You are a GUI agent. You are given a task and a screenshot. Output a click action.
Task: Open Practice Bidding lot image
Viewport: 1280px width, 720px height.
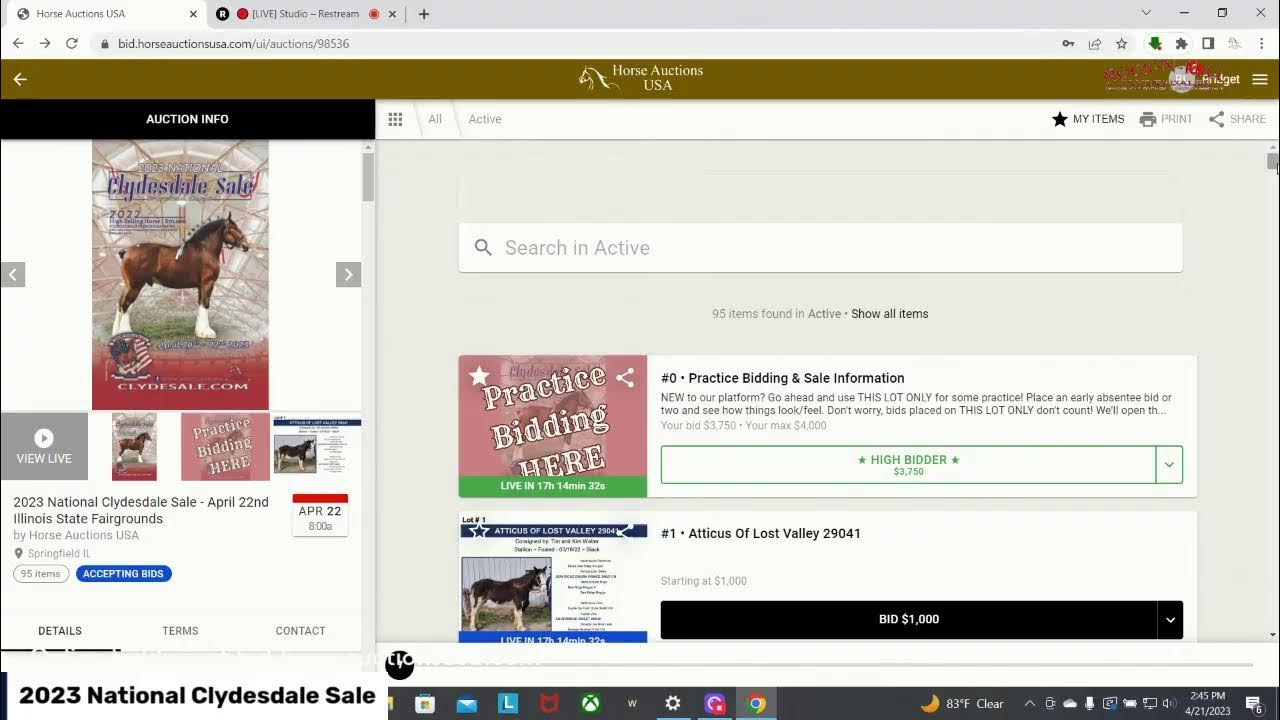pyautogui.click(x=553, y=426)
